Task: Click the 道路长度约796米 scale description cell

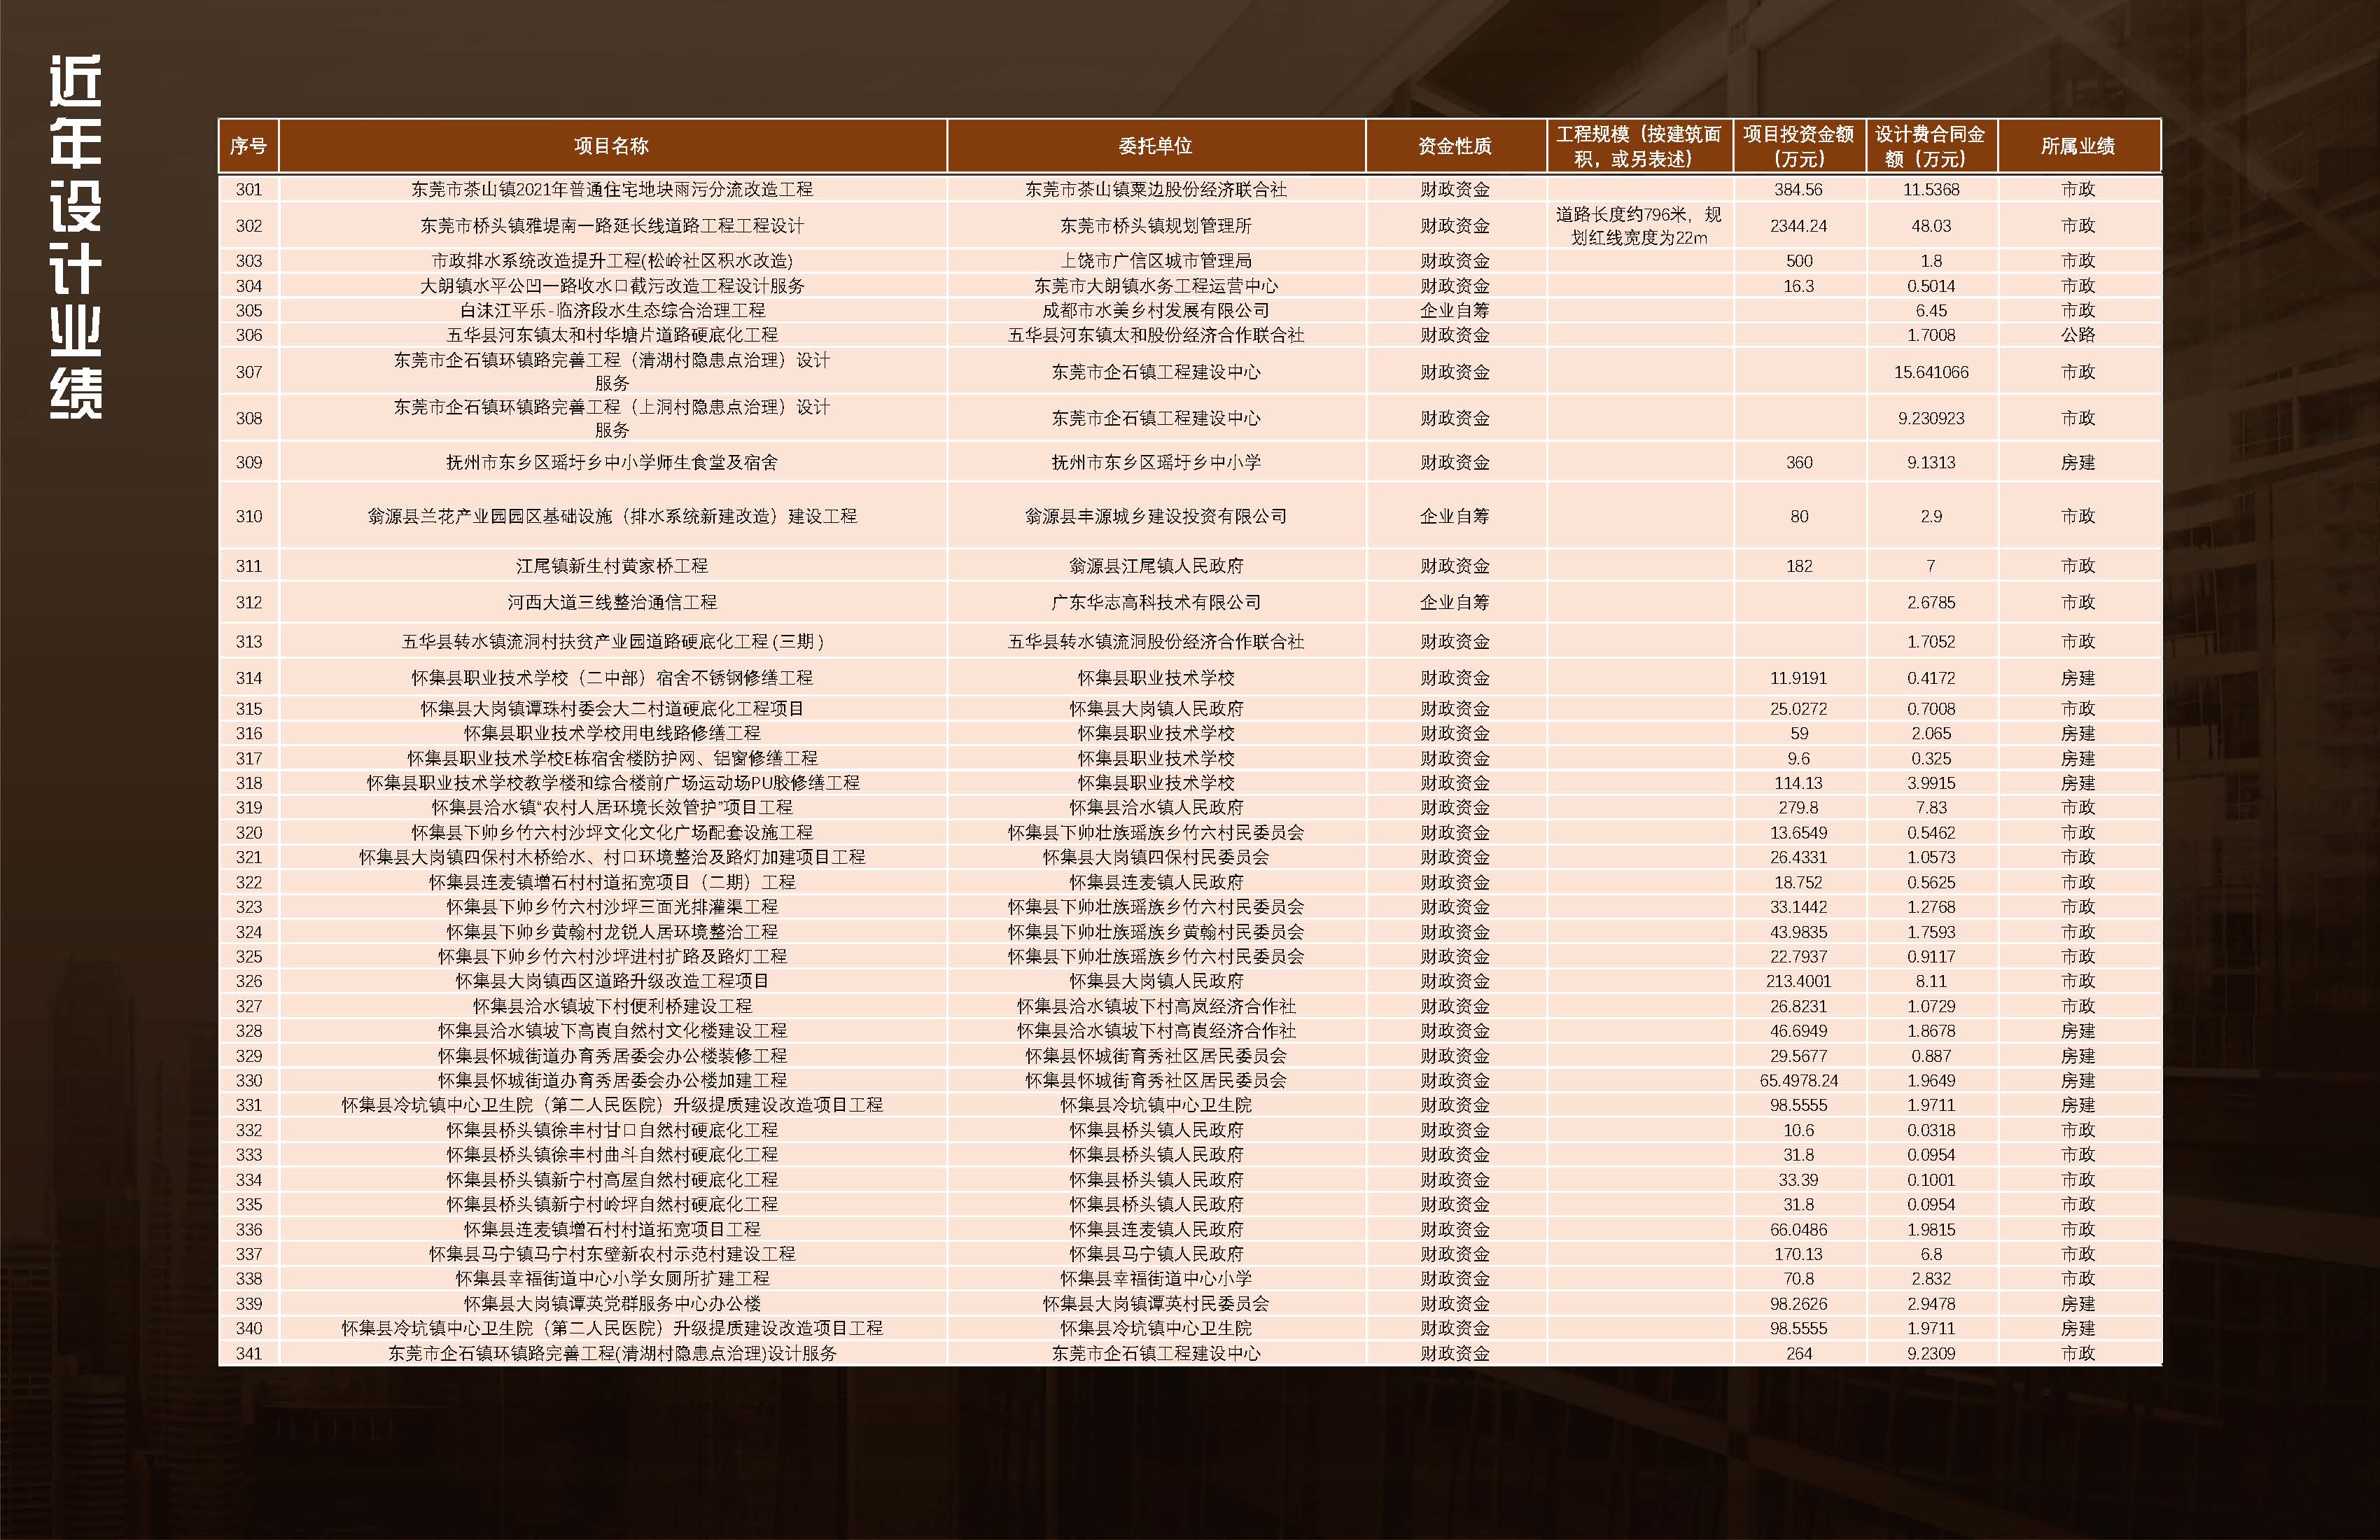Action: (1638, 226)
